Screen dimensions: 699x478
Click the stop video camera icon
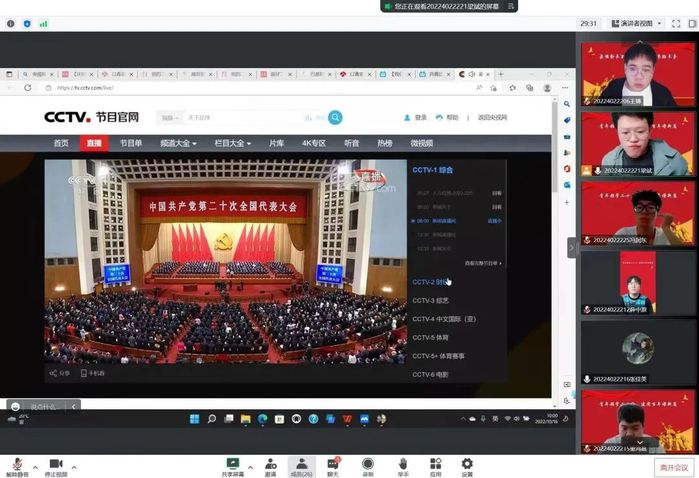56,464
